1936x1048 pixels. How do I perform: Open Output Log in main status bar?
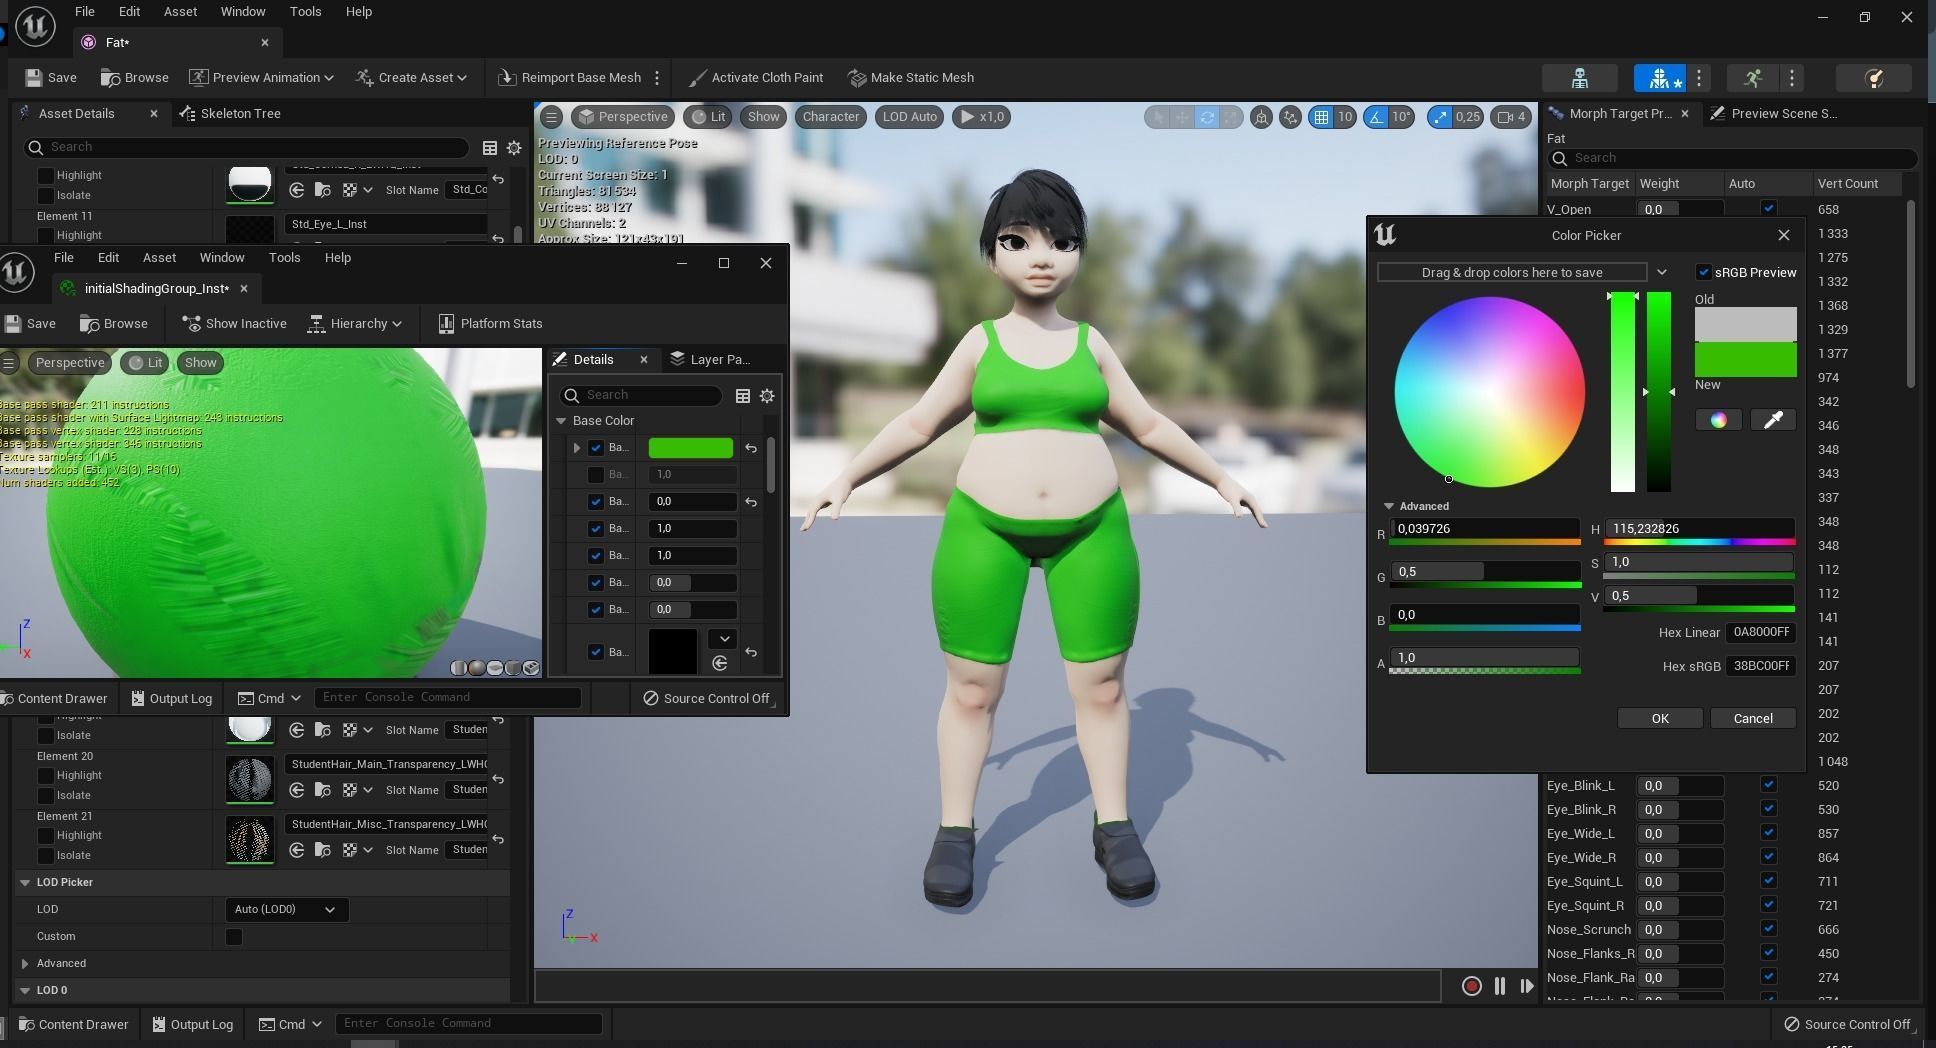(193, 1024)
